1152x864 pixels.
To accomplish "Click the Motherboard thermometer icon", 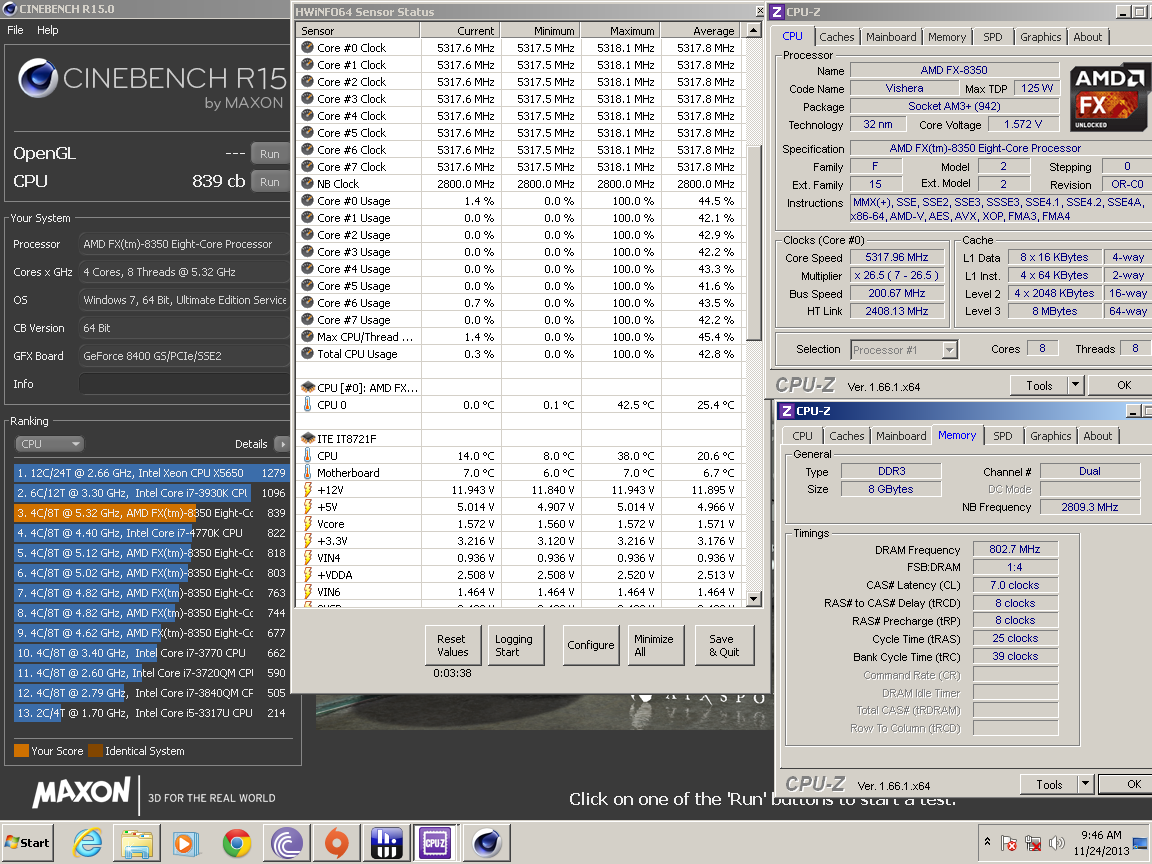I will pyautogui.click(x=307, y=473).
